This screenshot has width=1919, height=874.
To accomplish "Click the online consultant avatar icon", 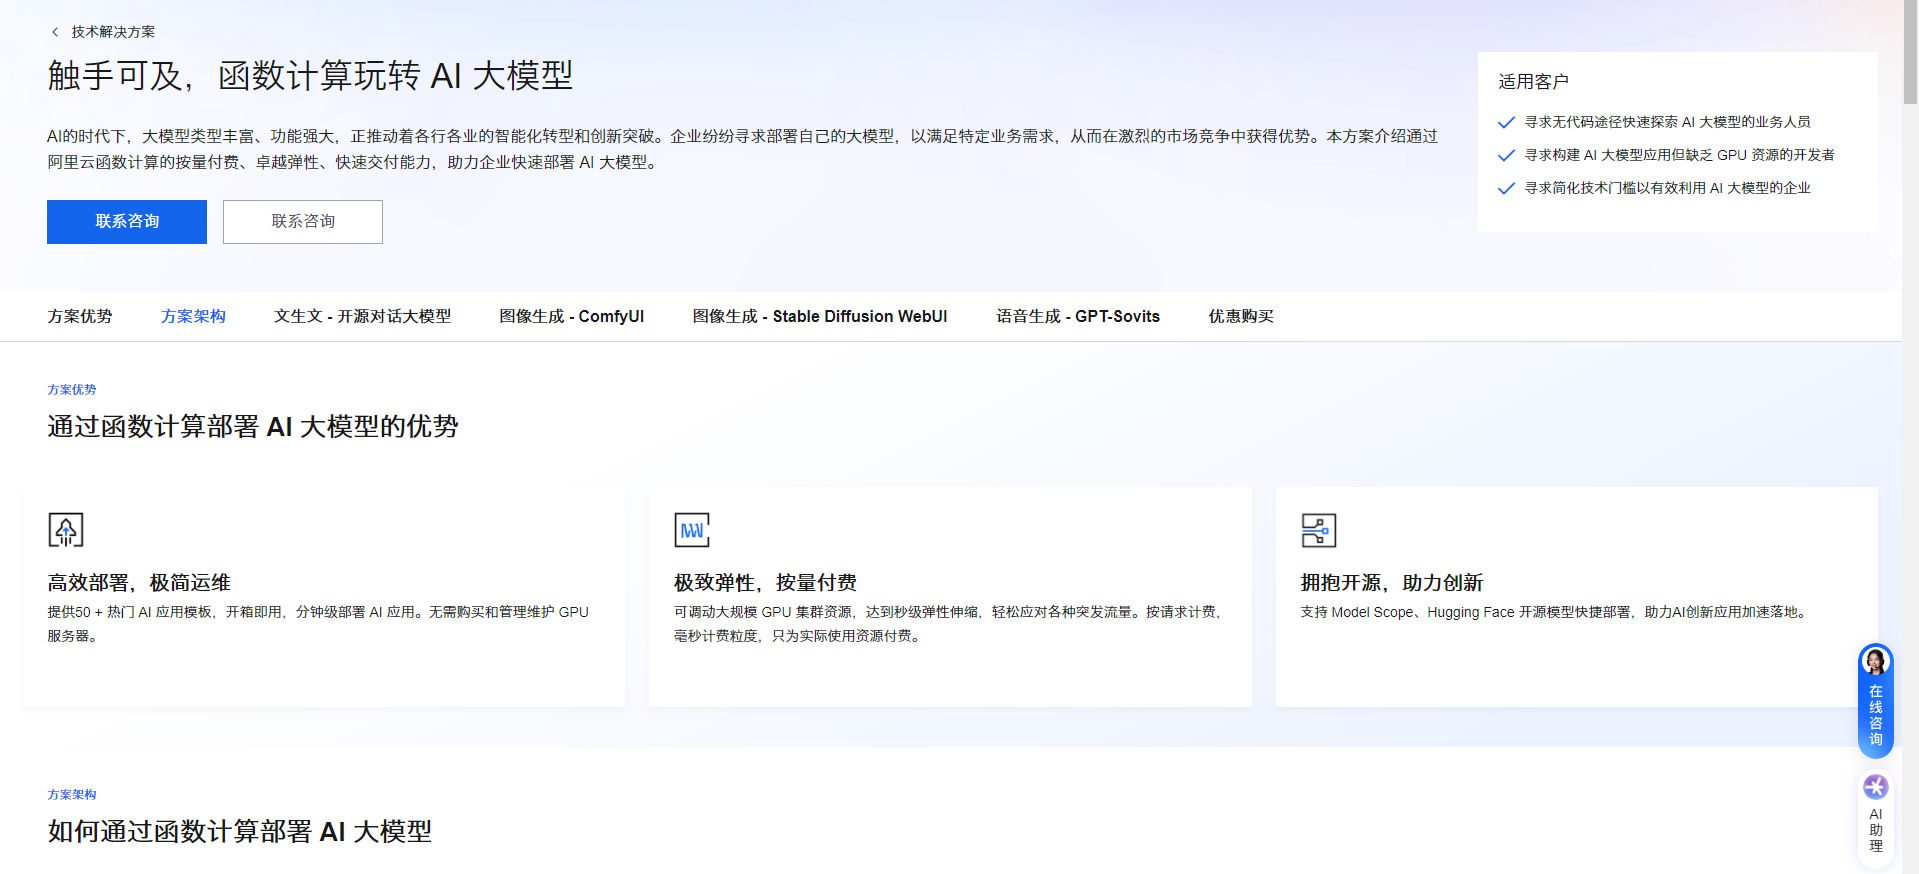I will [1876, 662].
